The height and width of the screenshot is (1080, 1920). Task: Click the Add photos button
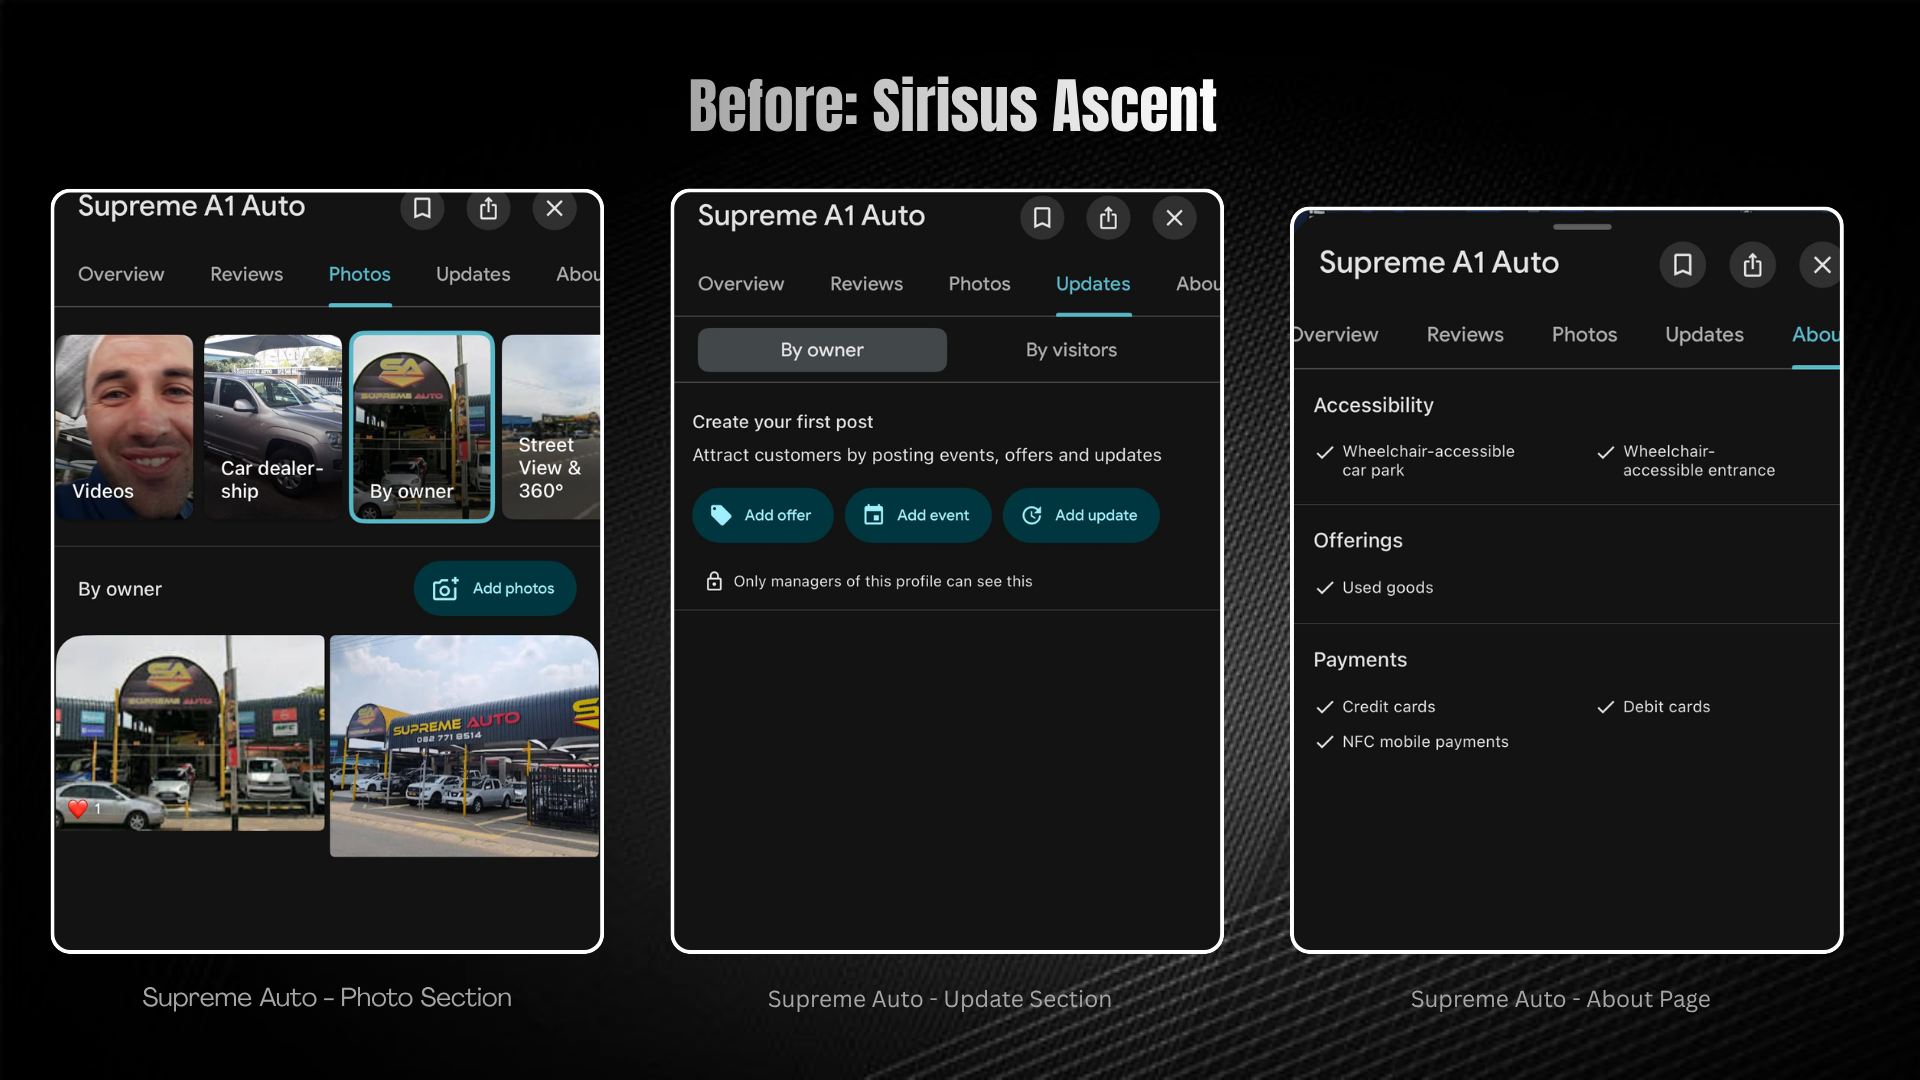(495, 589)
